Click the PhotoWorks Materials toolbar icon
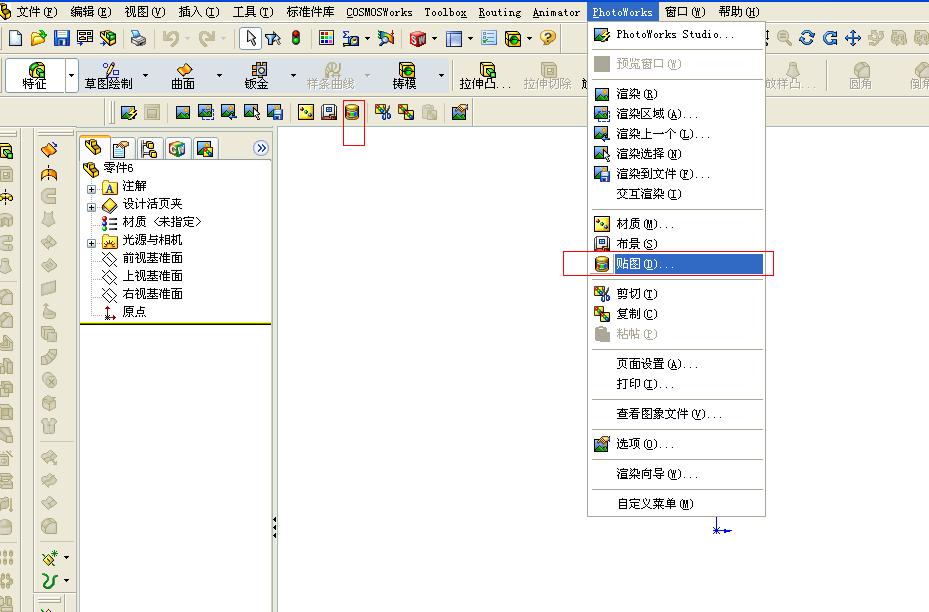929x612 pixels. (x=306, y=111)
